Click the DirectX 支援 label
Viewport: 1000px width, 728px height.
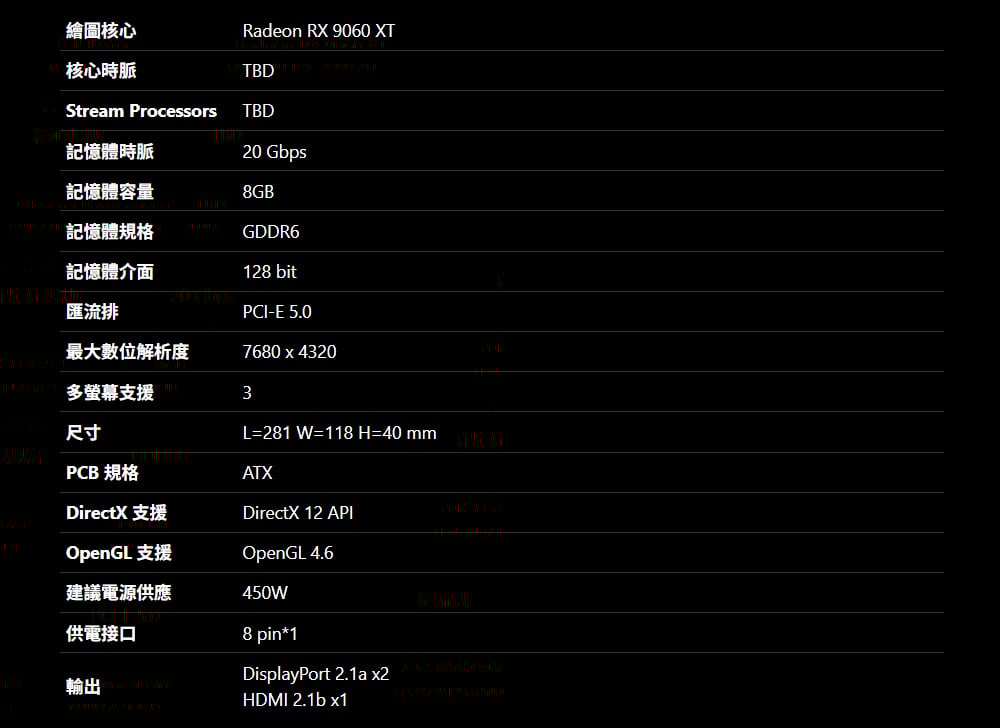tap(116, 513)
